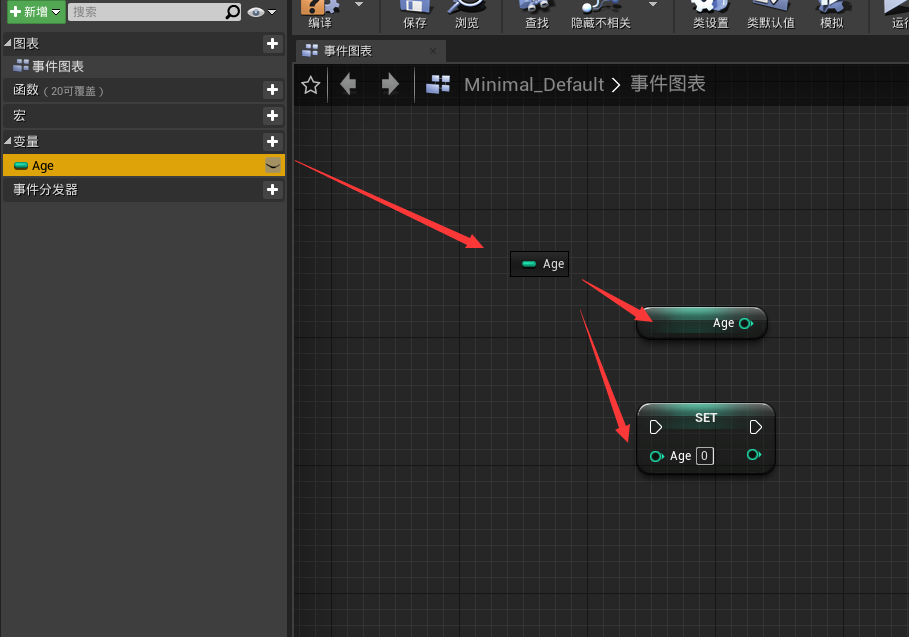
Task: Click the Find (查找) toolbar icon
Action: pos(537,10)
